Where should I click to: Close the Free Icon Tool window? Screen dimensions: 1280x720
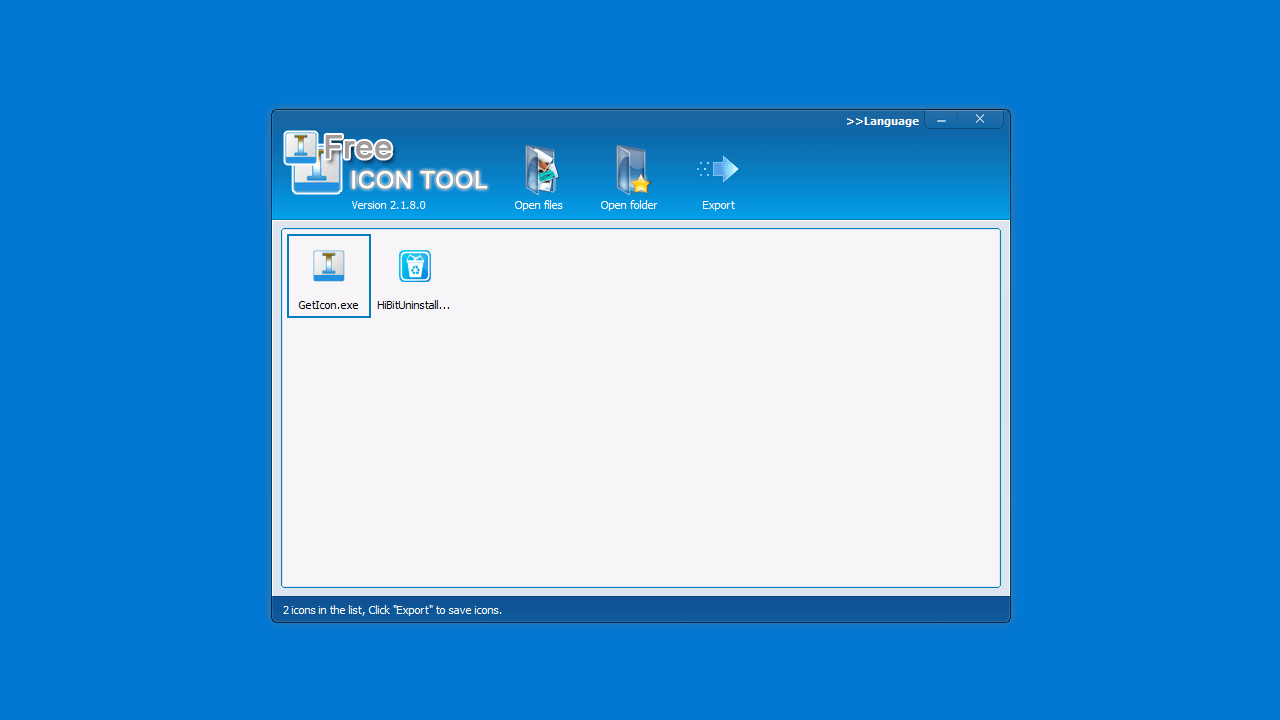pos(980,119)
